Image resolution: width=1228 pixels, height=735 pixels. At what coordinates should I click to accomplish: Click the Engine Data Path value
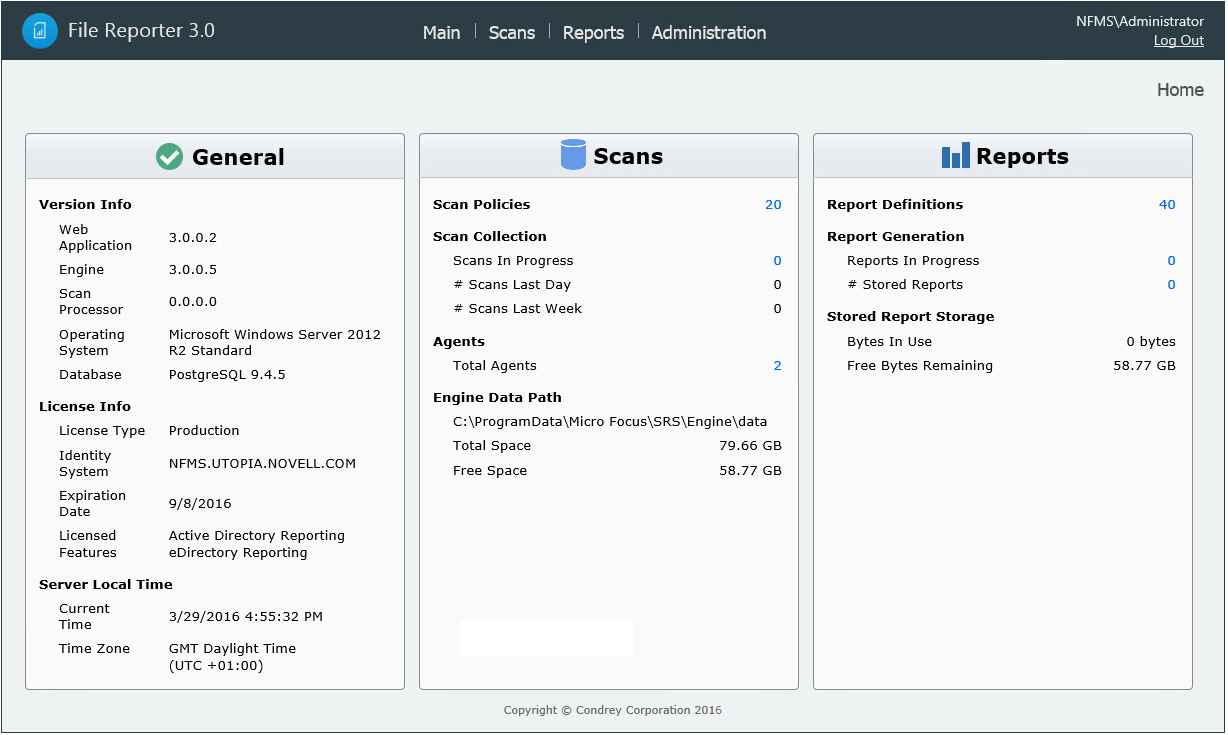click(x=610, y=422)
